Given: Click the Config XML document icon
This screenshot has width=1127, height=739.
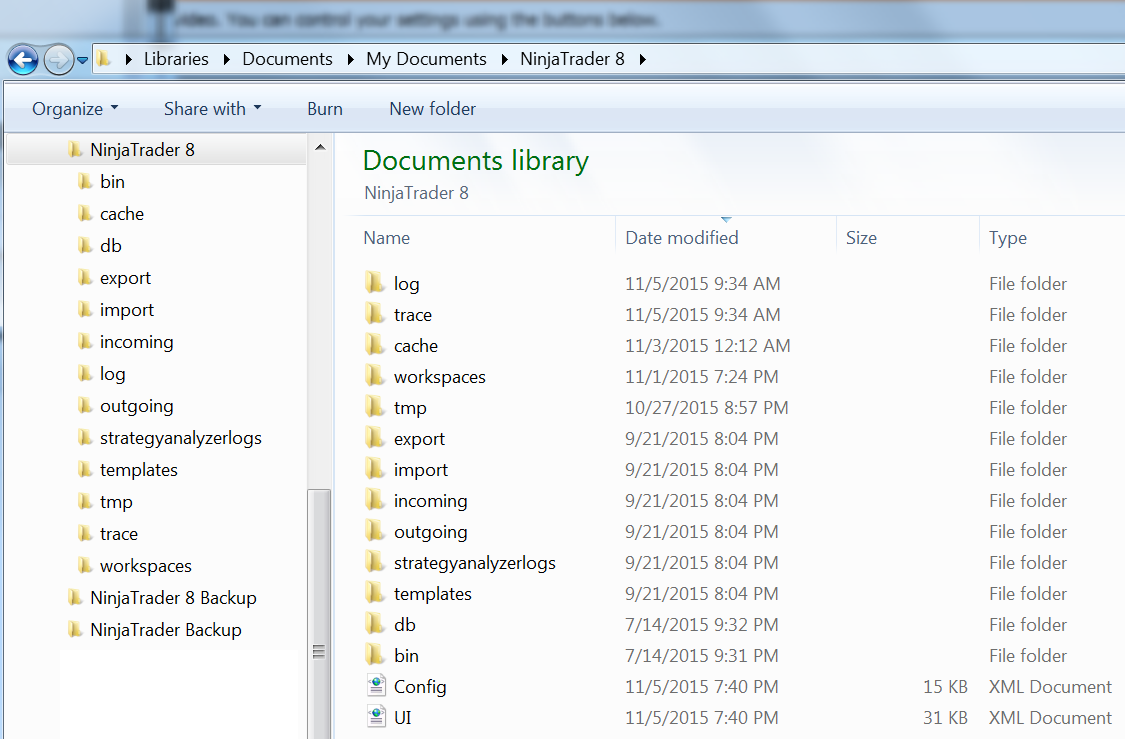Looking at the screenshot, I should [x=377, y=686].
